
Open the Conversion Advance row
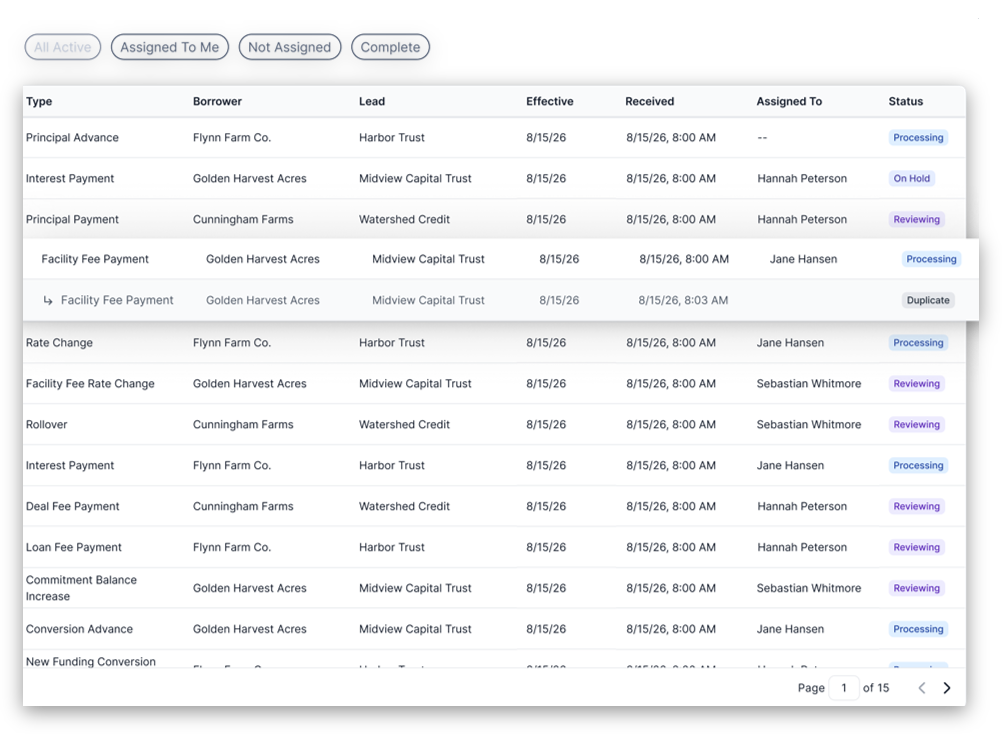click(x=494, y=629)
